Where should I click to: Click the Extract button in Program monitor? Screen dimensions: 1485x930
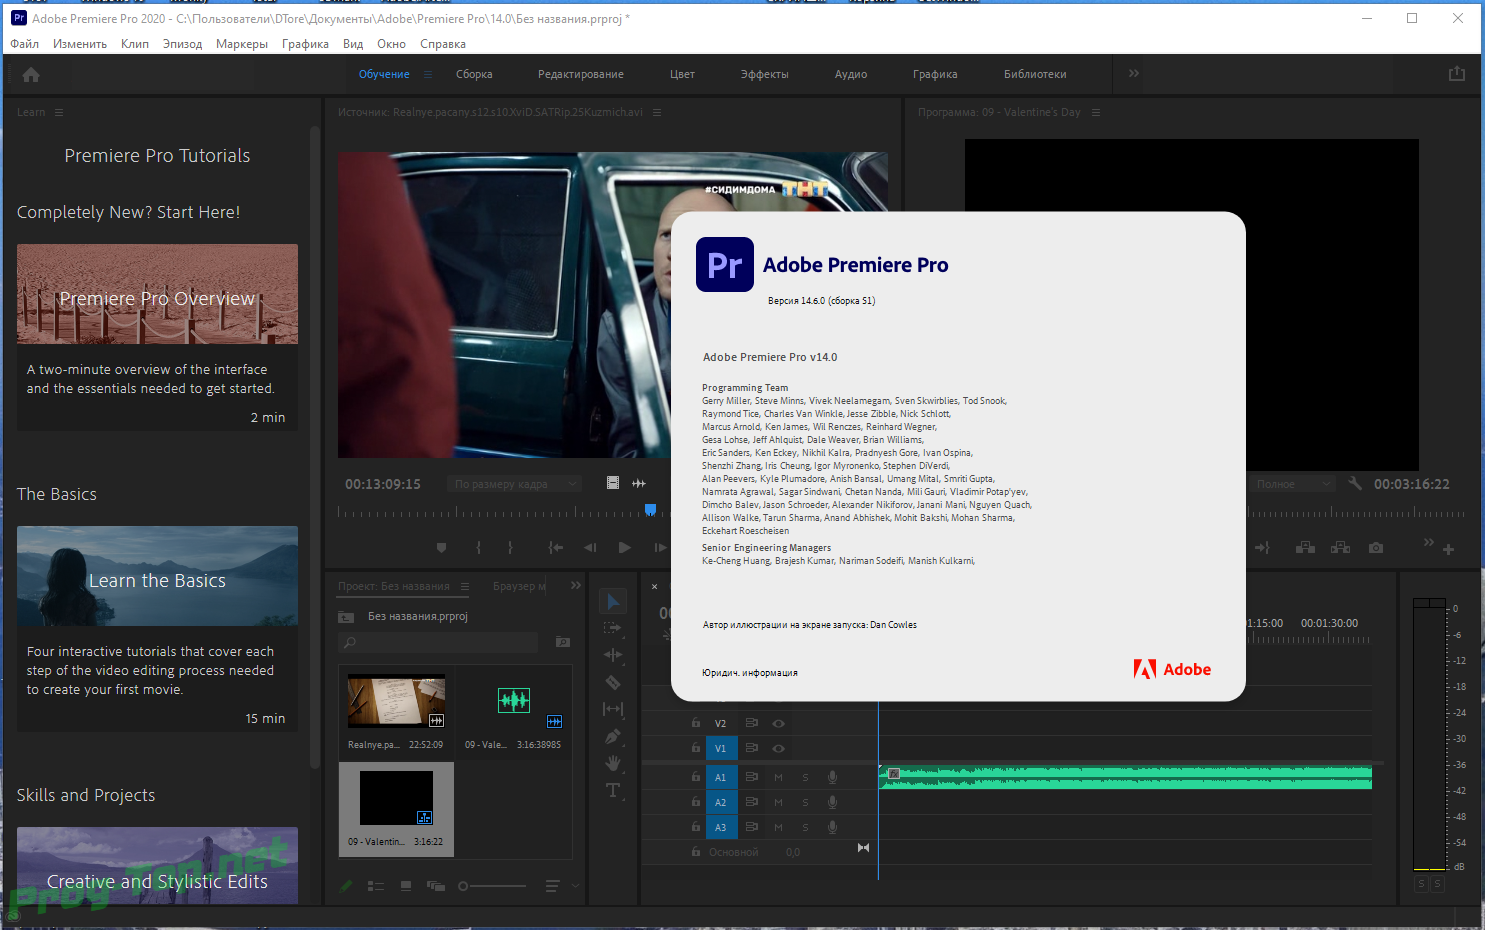pyautogui.click(x=1340, y=547)
